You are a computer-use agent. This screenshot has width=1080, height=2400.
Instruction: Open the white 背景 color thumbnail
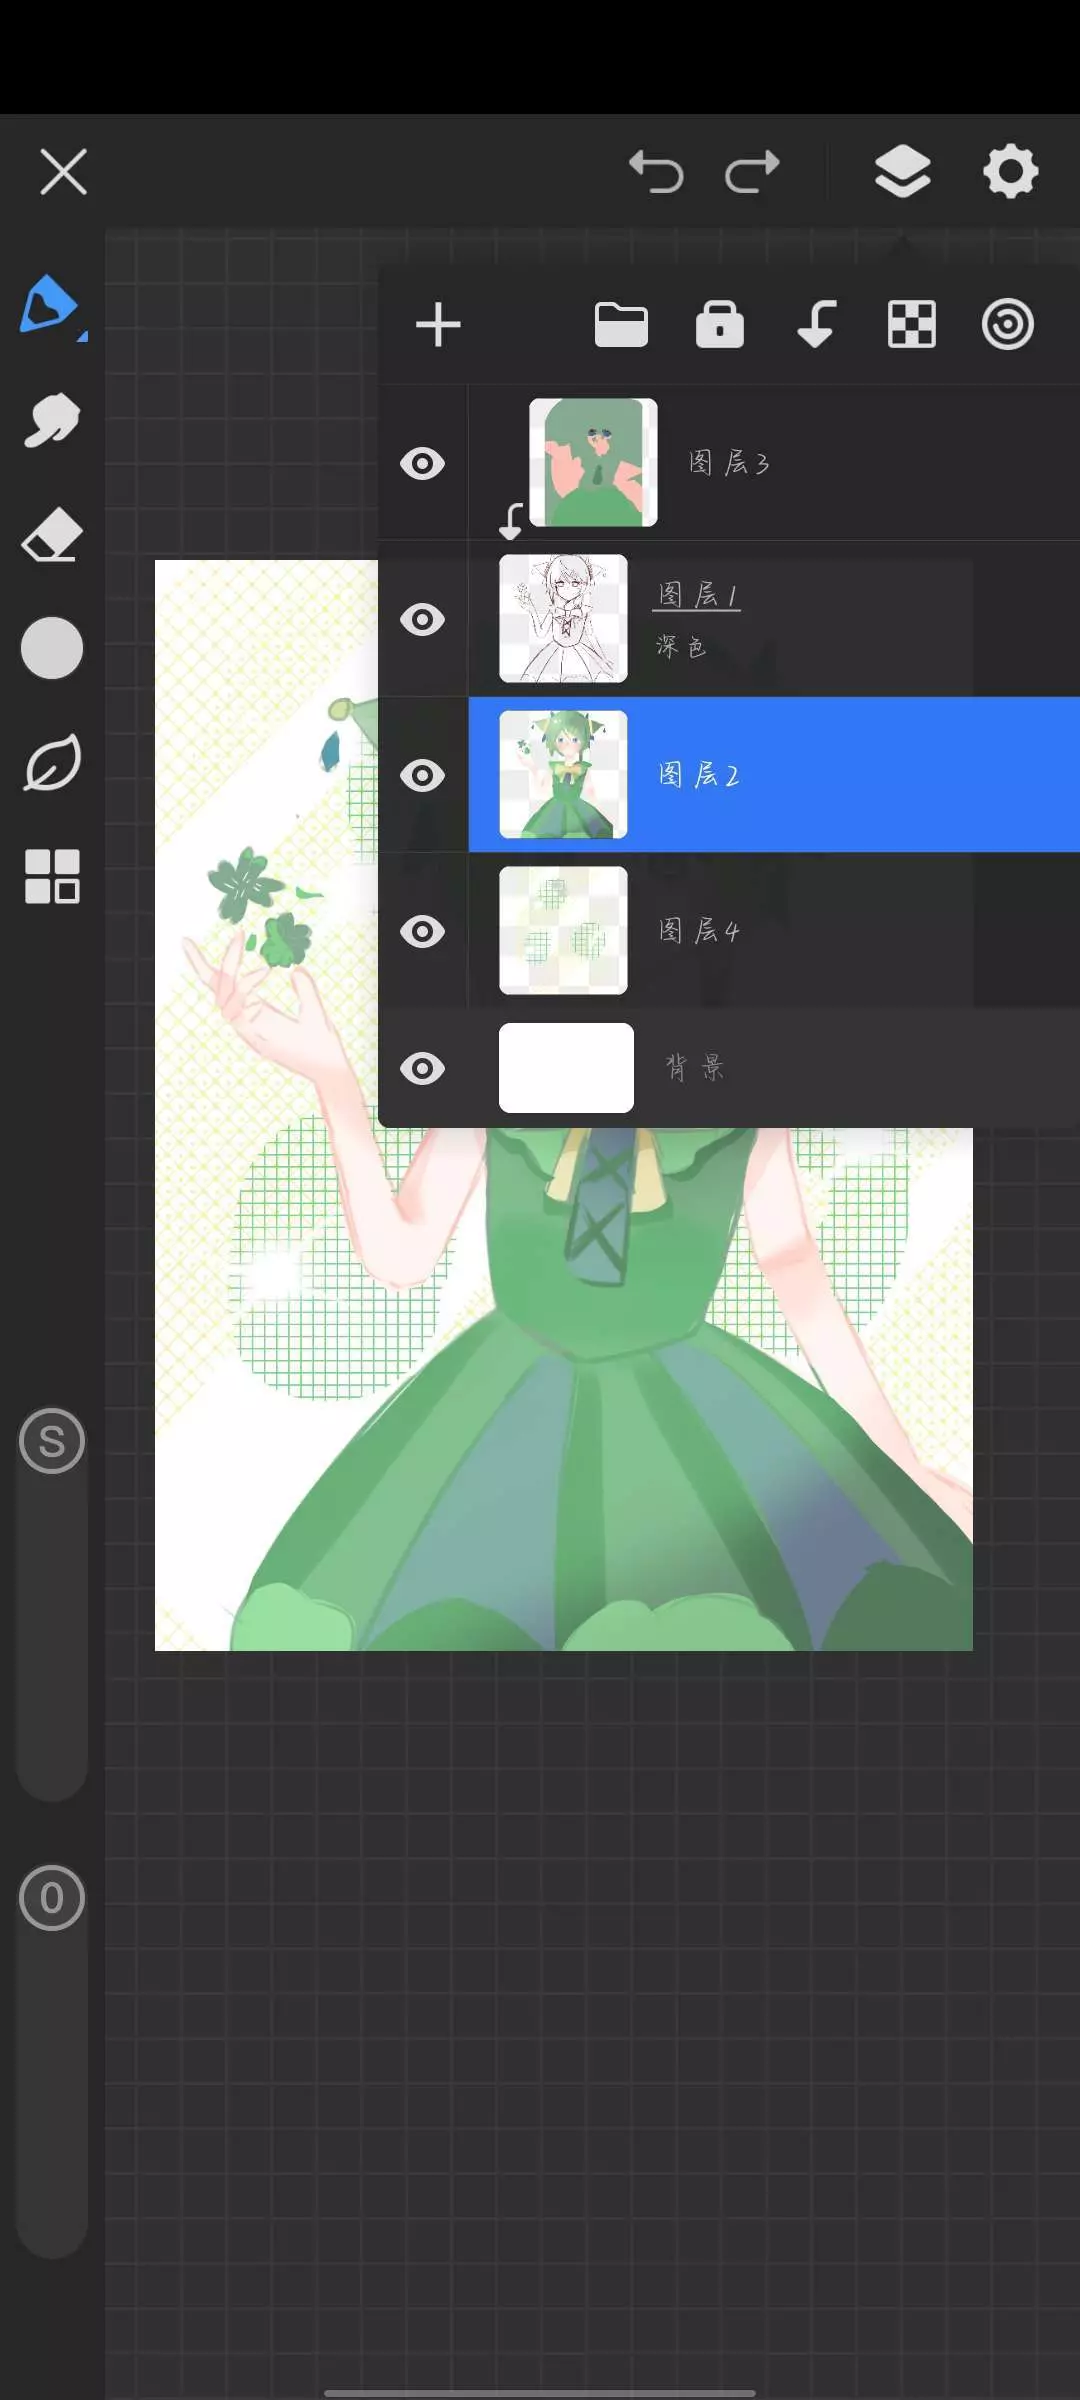566,1068
